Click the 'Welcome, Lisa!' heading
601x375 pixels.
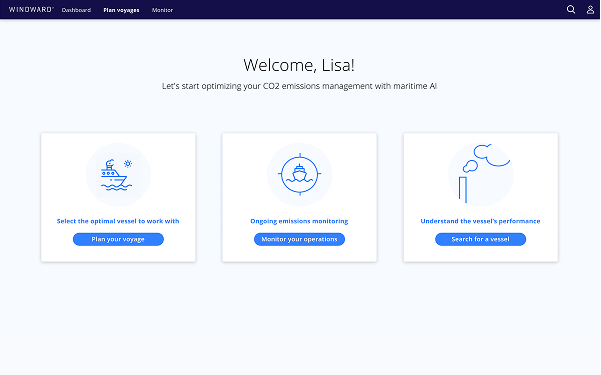(x=299, y=65)
